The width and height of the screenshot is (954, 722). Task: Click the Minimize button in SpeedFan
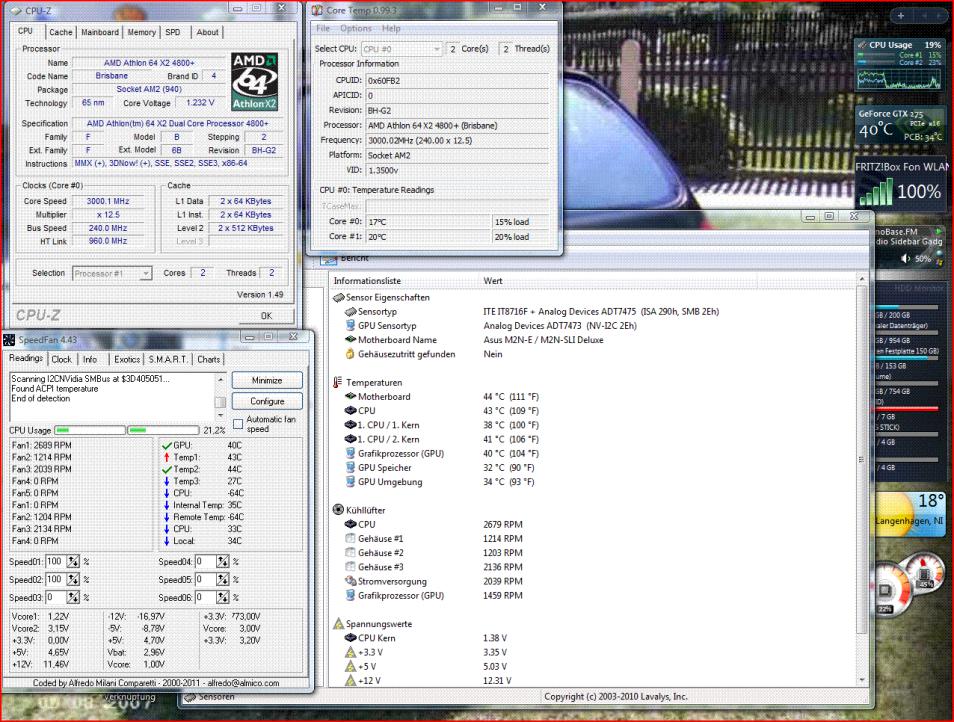point(267,380)
